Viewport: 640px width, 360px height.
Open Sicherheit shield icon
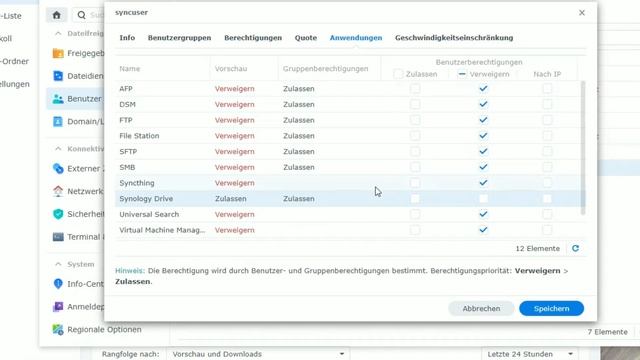tap(58, 214)
